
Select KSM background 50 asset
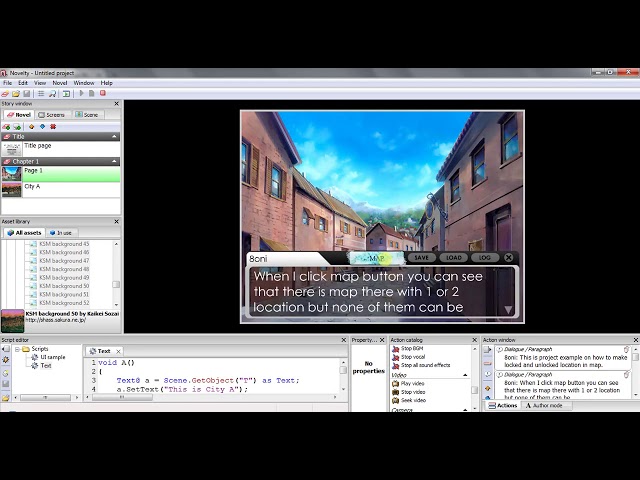click(x=64, y=286)
